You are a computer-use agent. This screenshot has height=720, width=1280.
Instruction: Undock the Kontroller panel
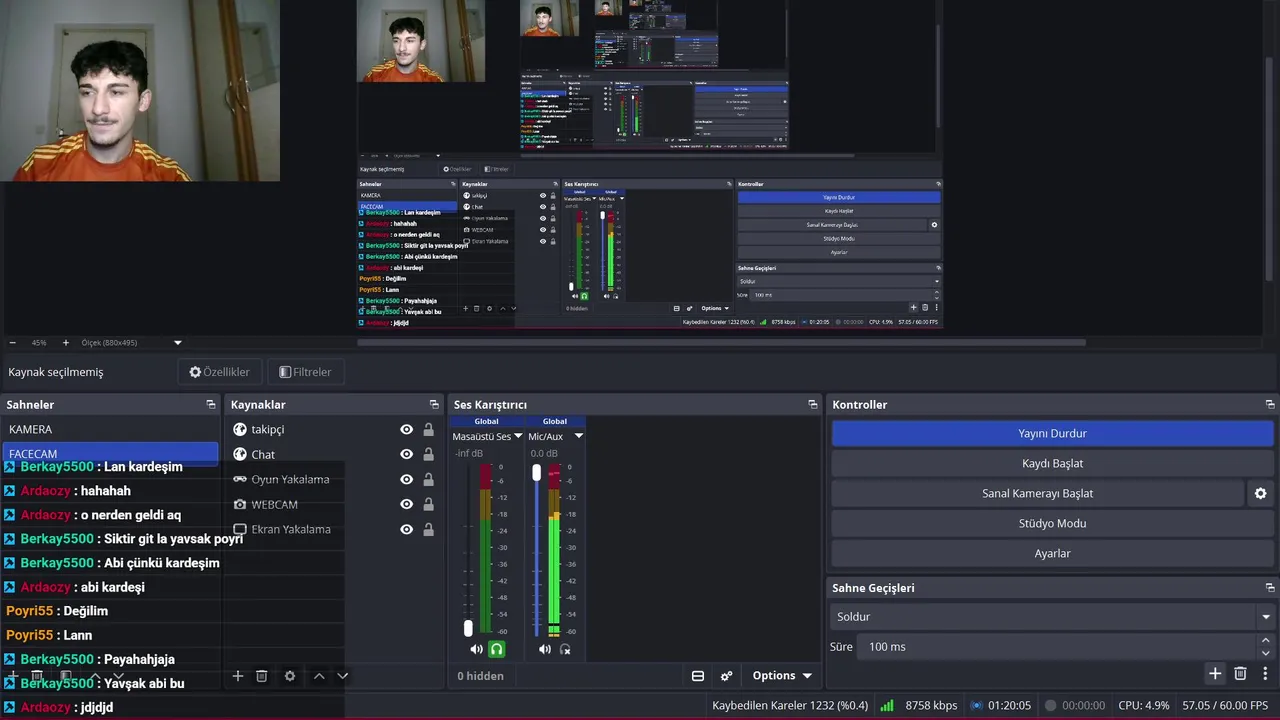[1270, 405]
